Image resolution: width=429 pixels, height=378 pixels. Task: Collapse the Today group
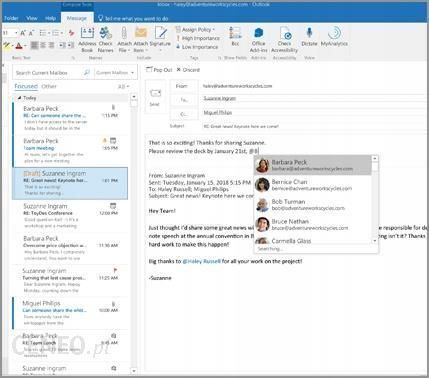[x=19, y=98]
